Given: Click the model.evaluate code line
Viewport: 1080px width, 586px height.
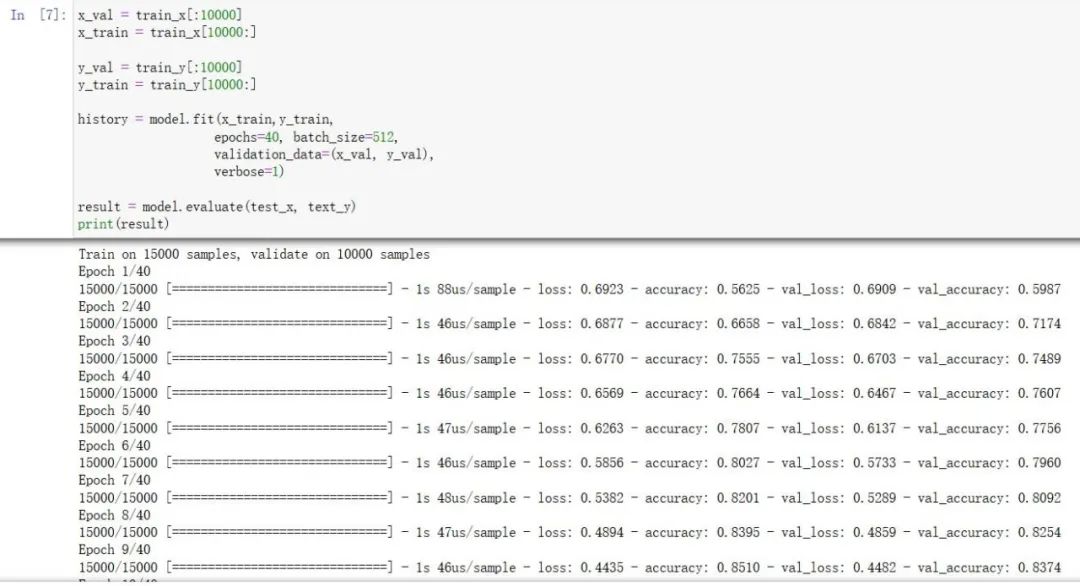Looking at the screenshot, I should click(x=217, y=206).
